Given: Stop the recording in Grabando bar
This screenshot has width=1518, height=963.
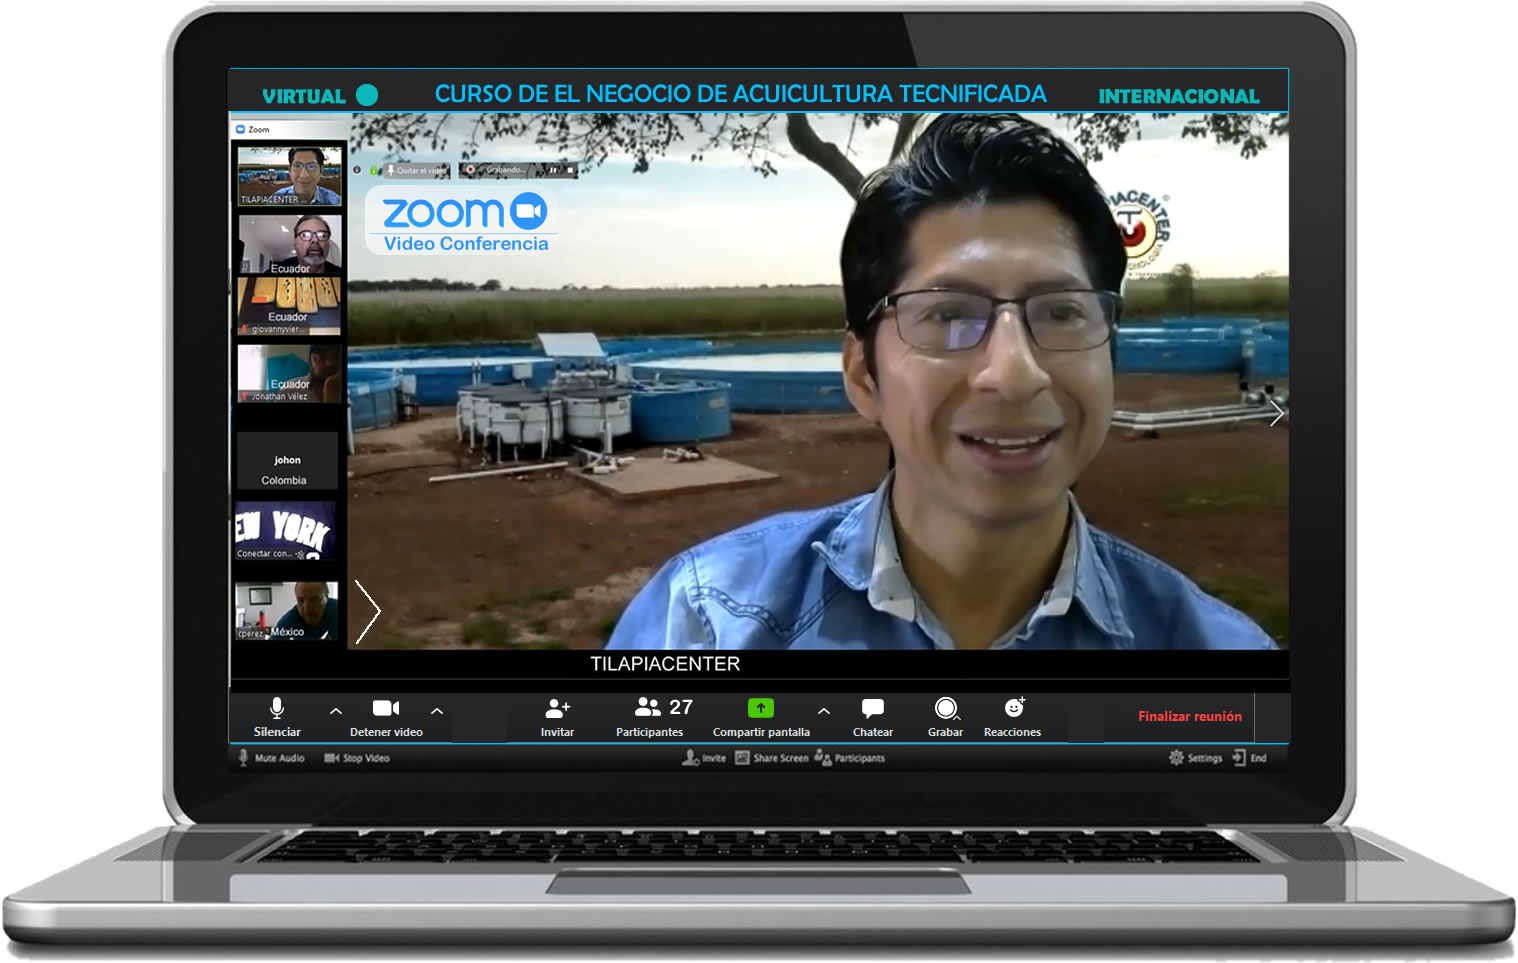Looking at the screenshot, I should coord(570,170).
